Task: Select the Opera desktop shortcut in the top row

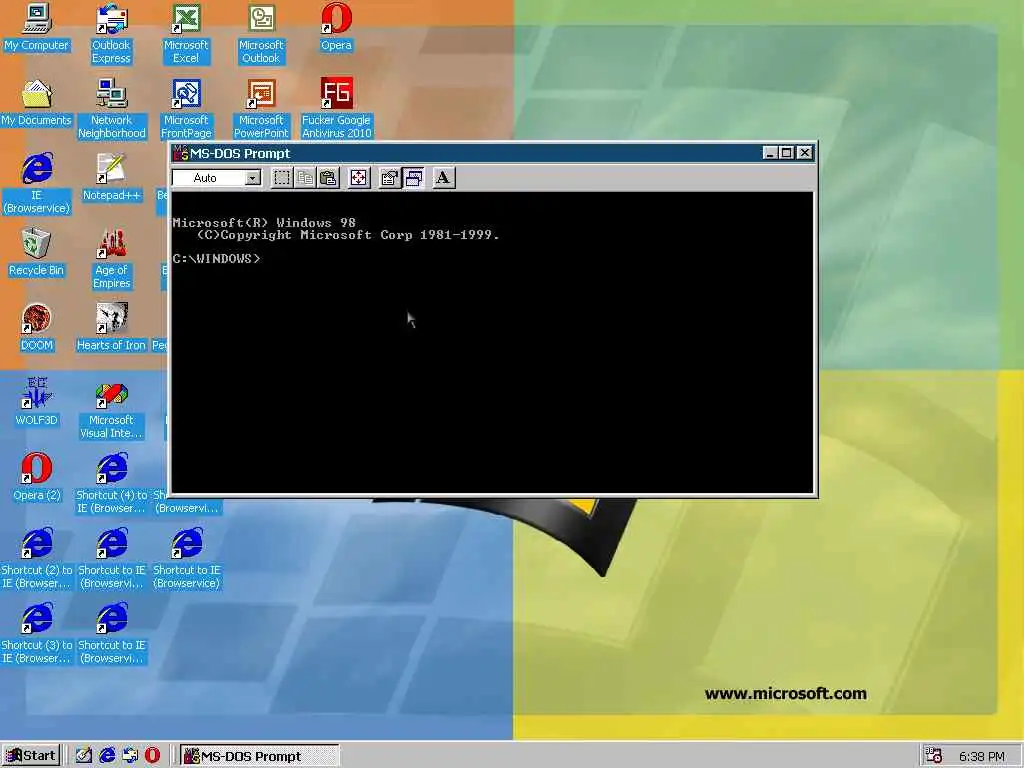Action: click(x=336, y=28)
